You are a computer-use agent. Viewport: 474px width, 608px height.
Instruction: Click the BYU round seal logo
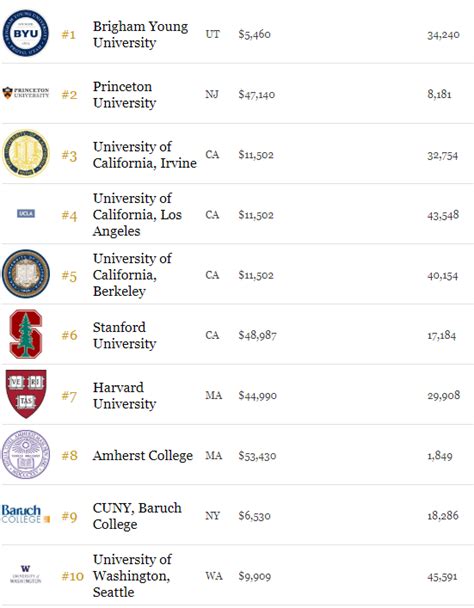coord(26,33)
